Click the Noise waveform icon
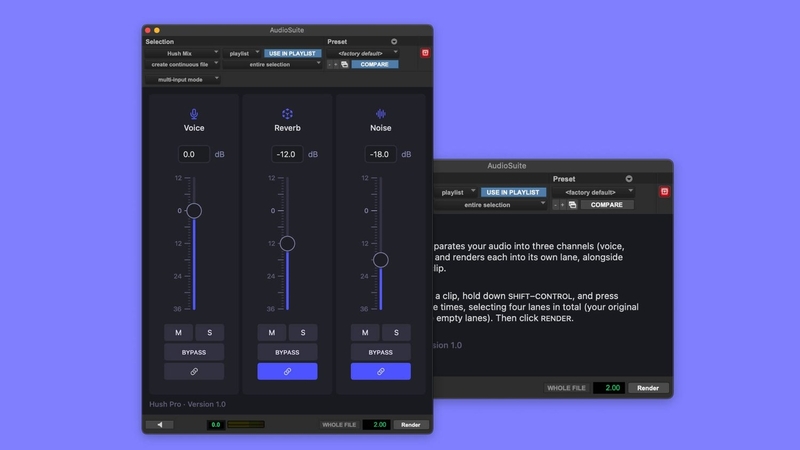The height and width of the screenshot is (450, 800). pos(381,114)
